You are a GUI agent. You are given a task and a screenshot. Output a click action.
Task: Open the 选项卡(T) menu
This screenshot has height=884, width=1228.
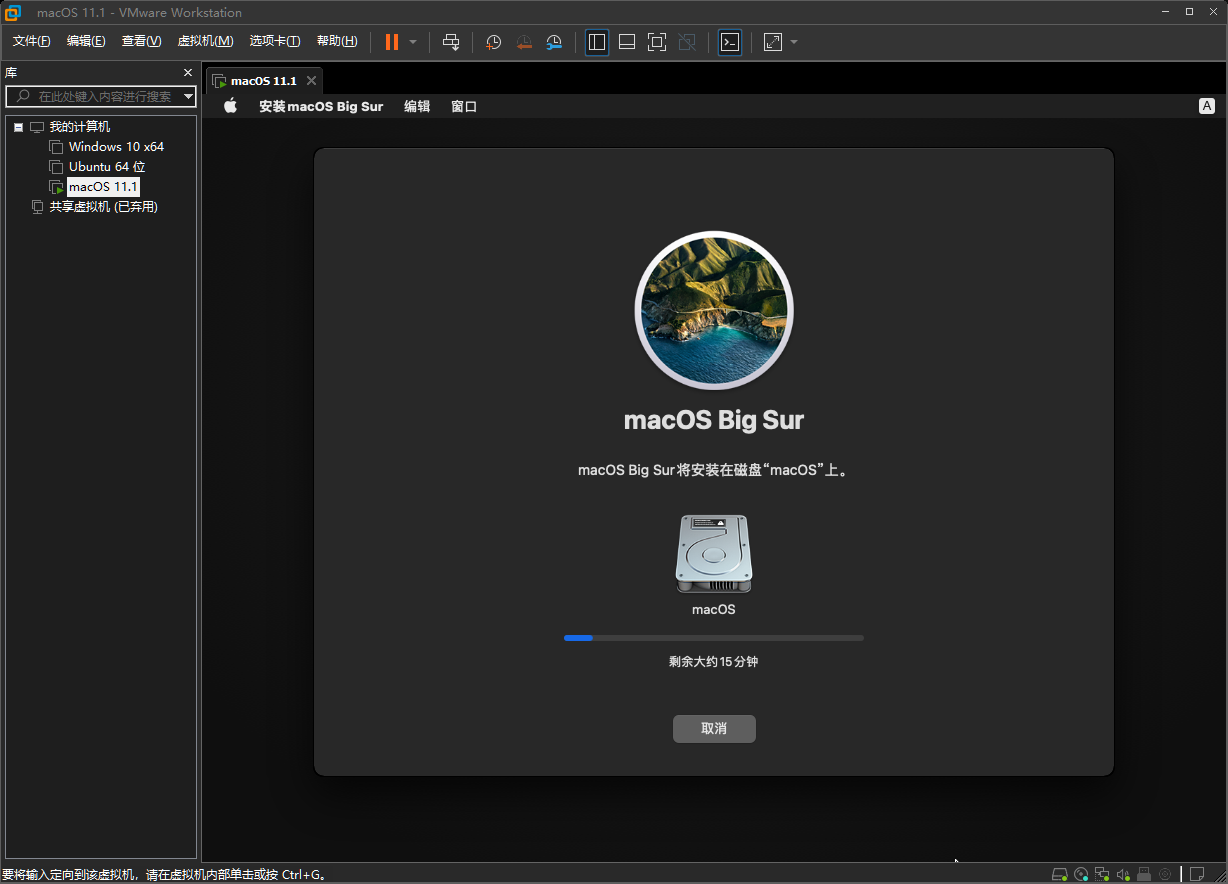[275, 41]
